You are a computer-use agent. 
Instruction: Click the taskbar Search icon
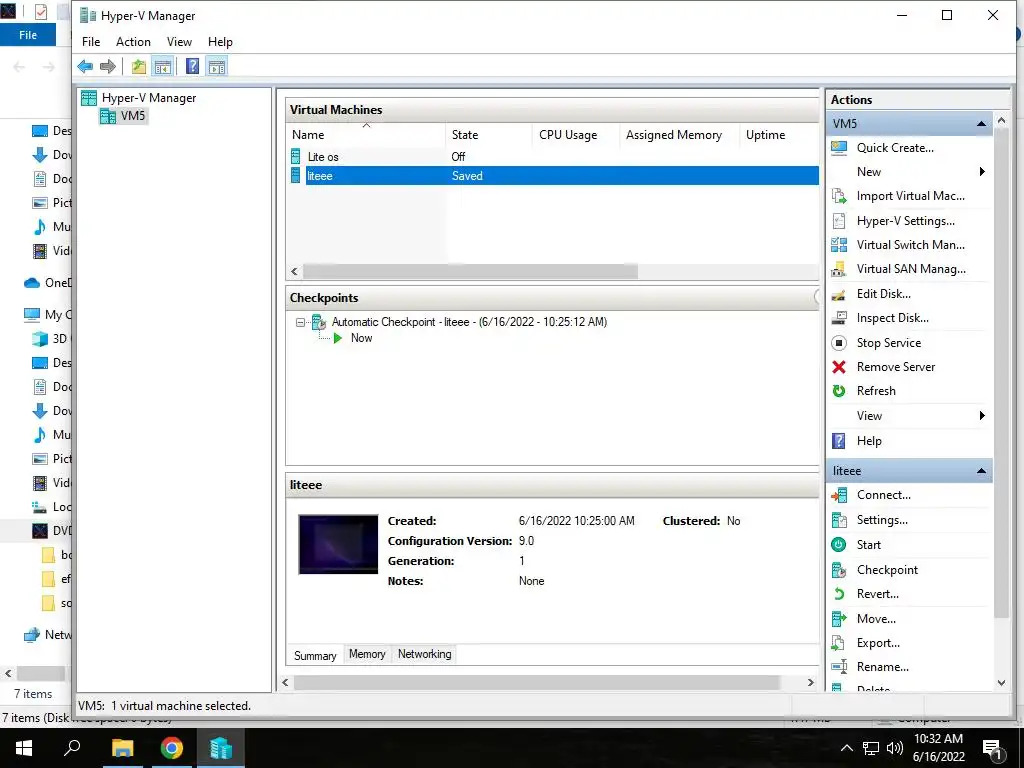(72, 748)
